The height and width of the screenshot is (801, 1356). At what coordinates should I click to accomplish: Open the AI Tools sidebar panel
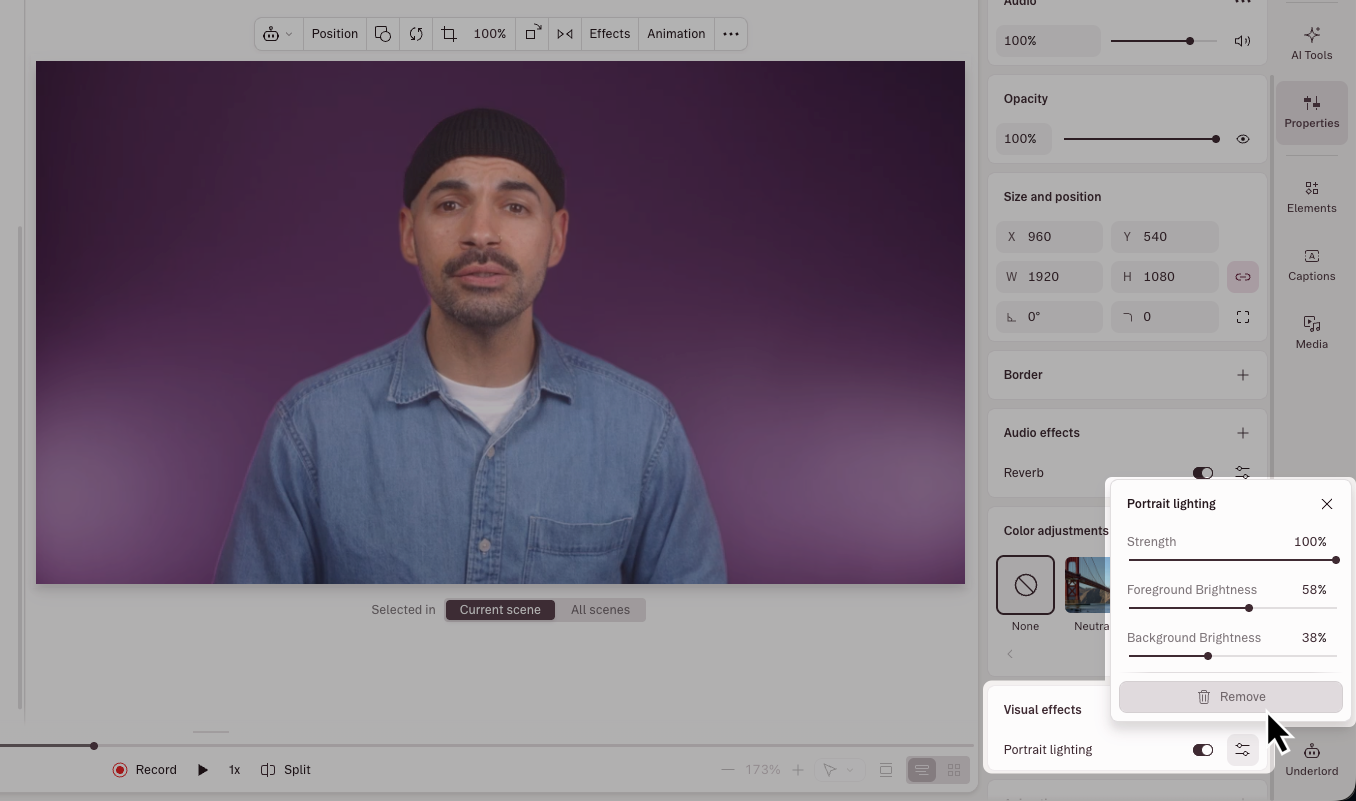[x=1312, y=43]
